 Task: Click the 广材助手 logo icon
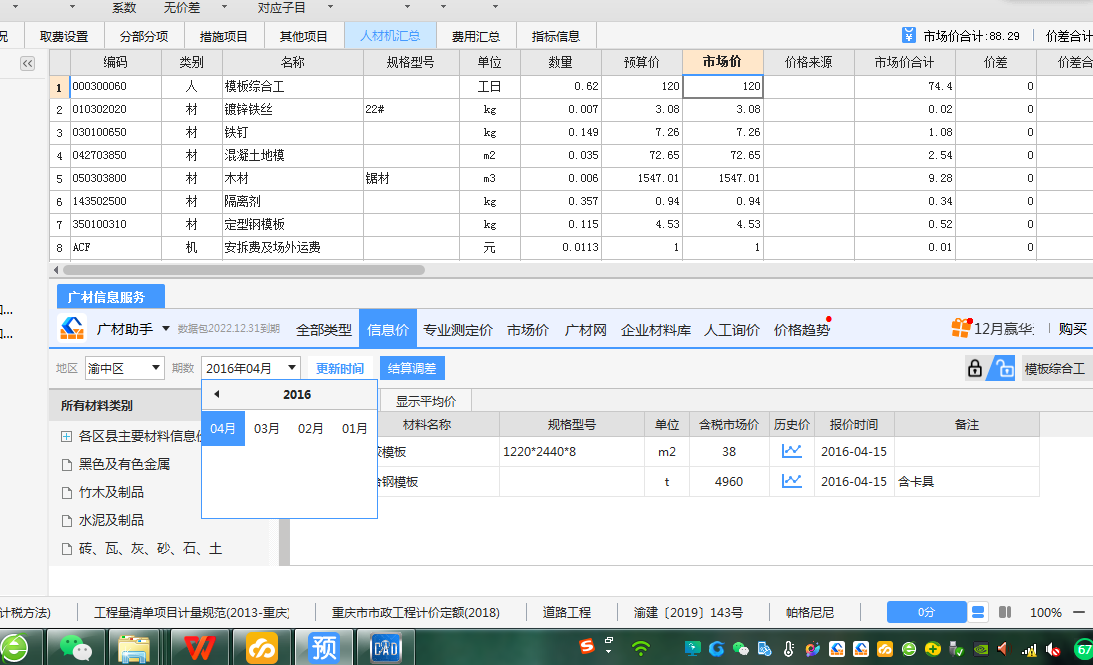(x=72, y=328)
